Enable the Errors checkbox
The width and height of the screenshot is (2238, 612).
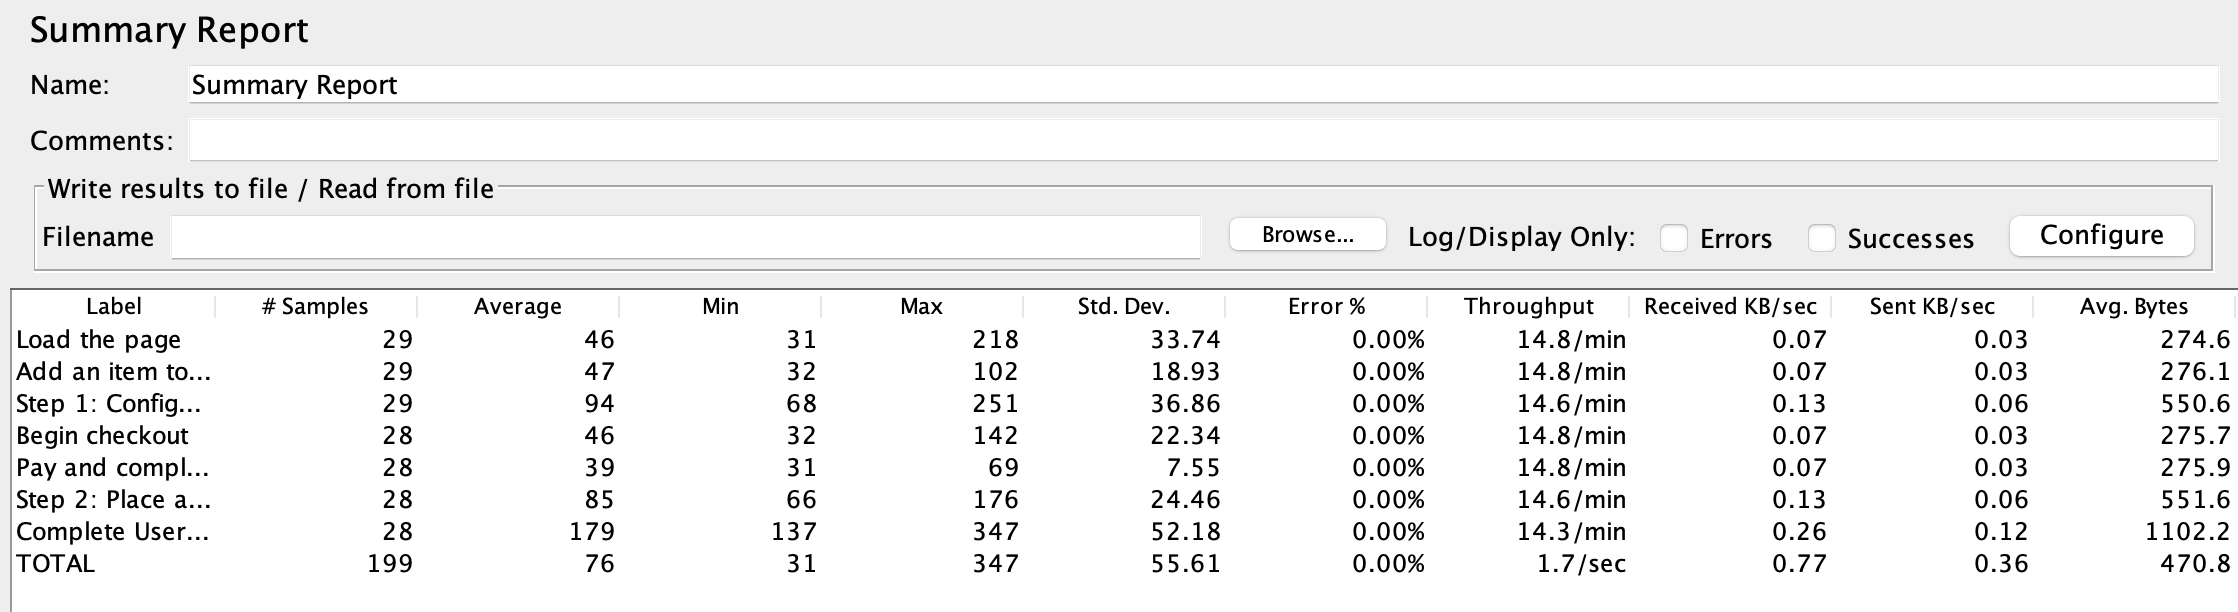[x=1674, y=238]
